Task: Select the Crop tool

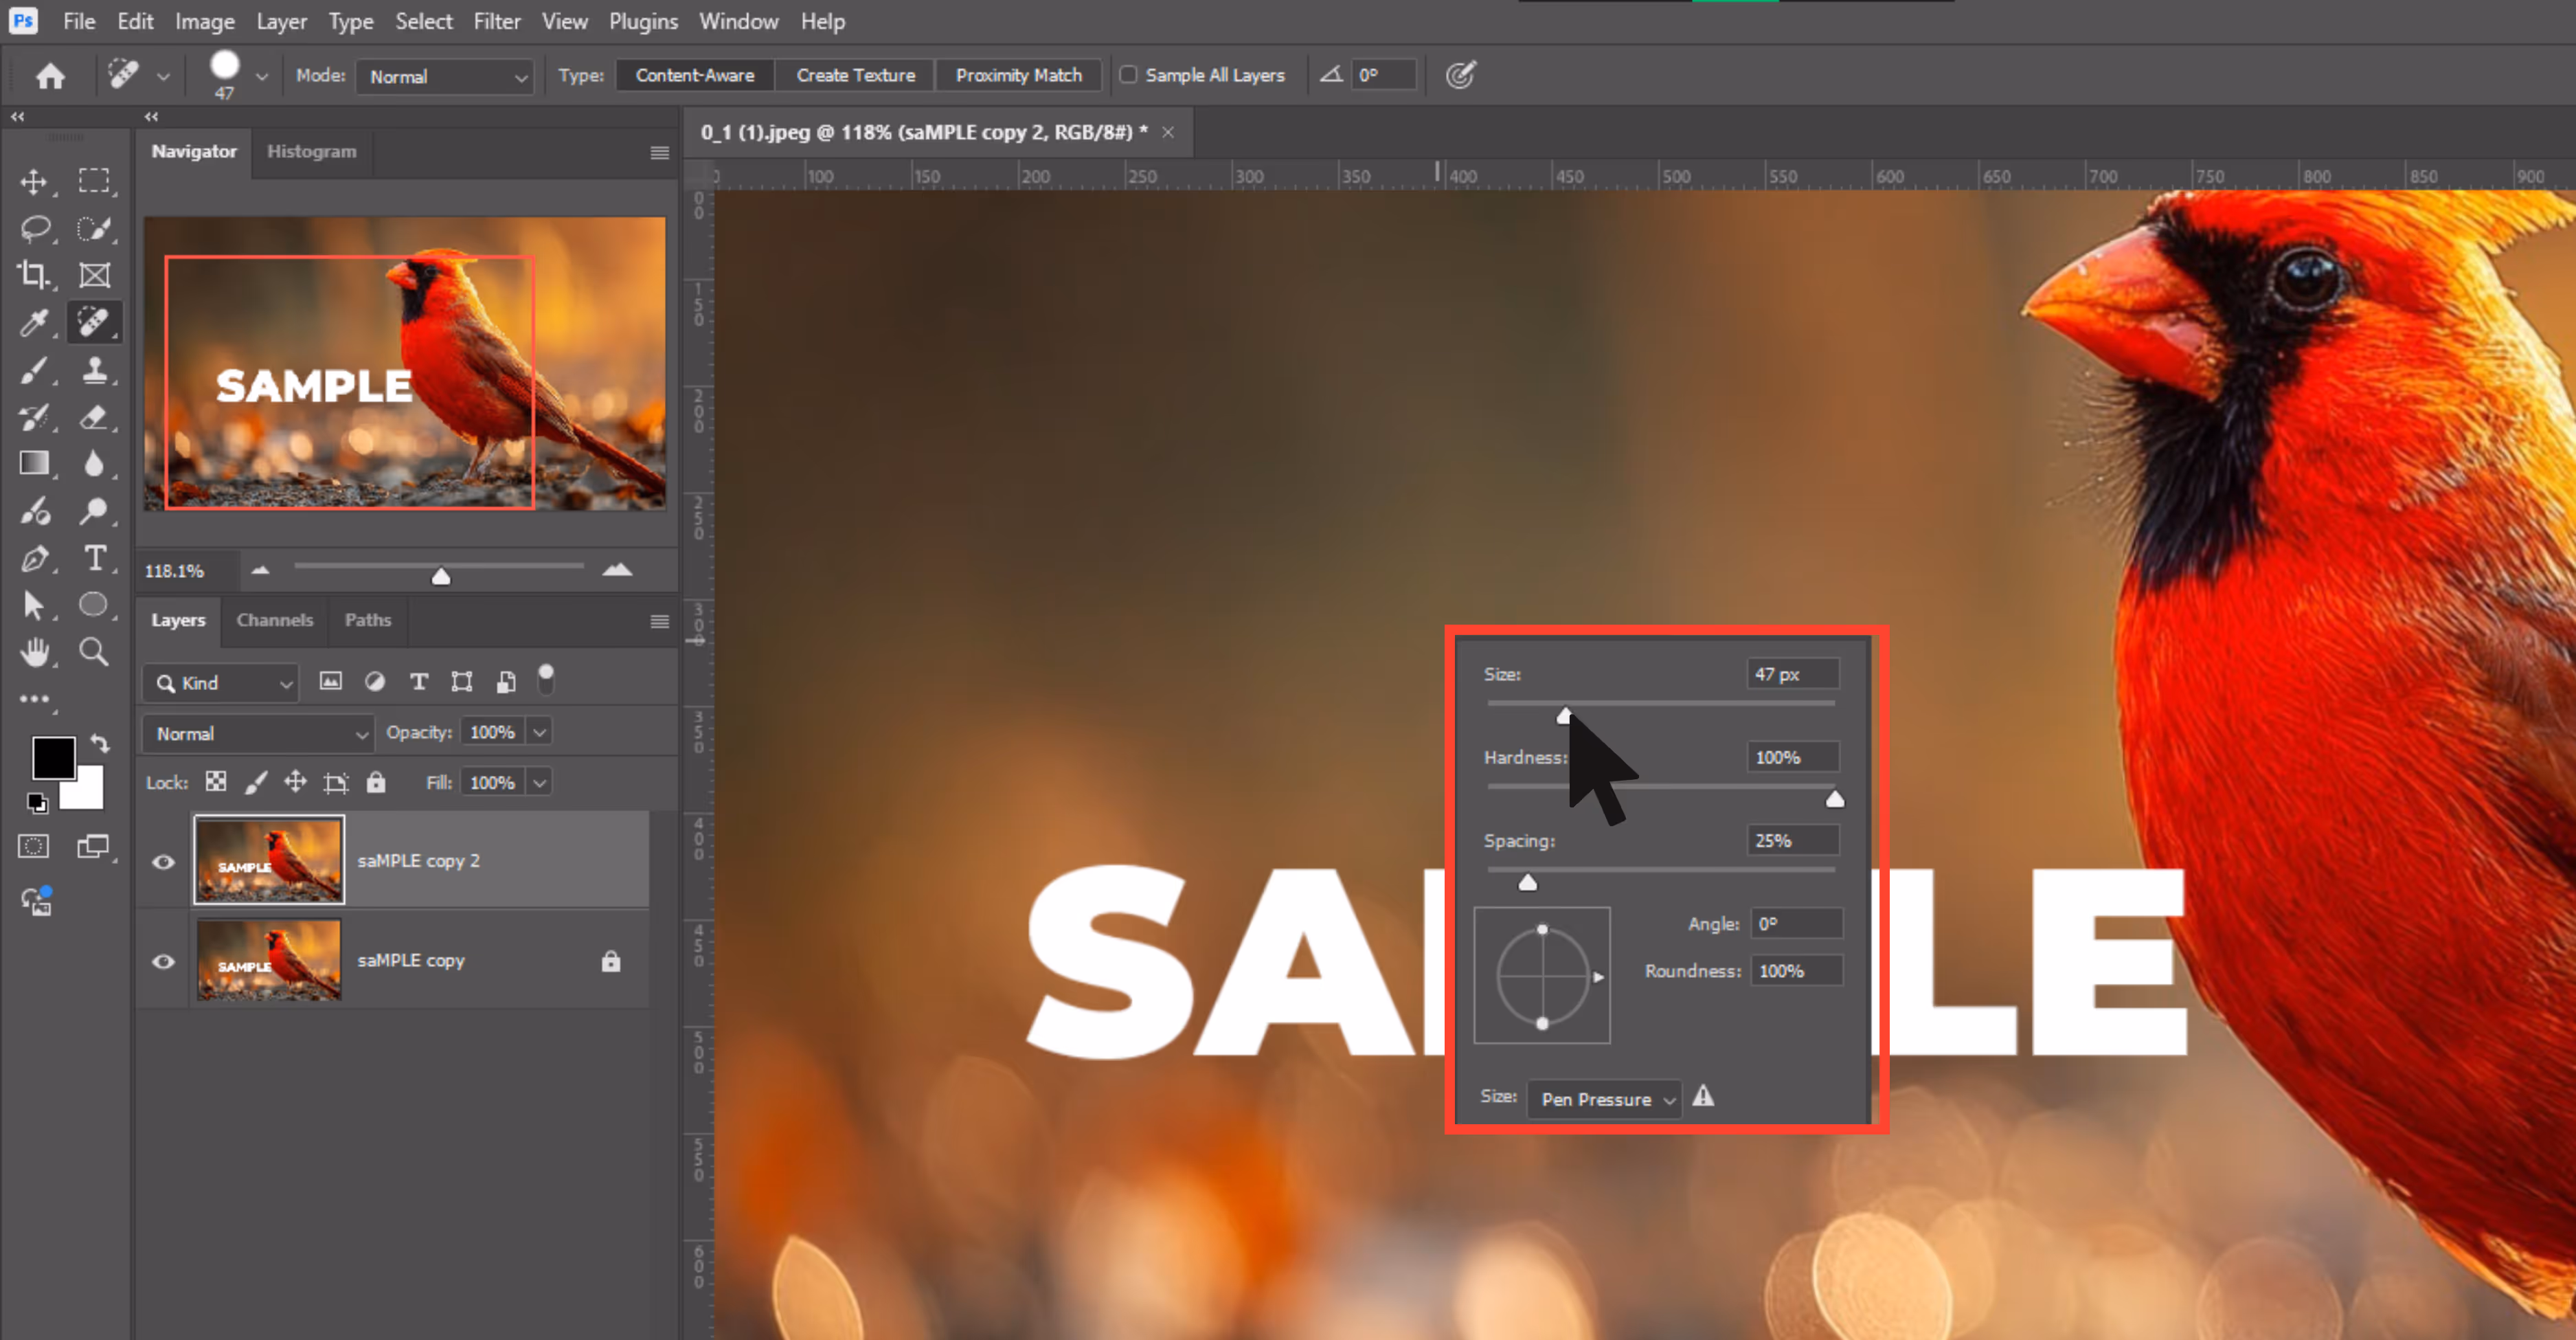Action: tap(34, 275)
